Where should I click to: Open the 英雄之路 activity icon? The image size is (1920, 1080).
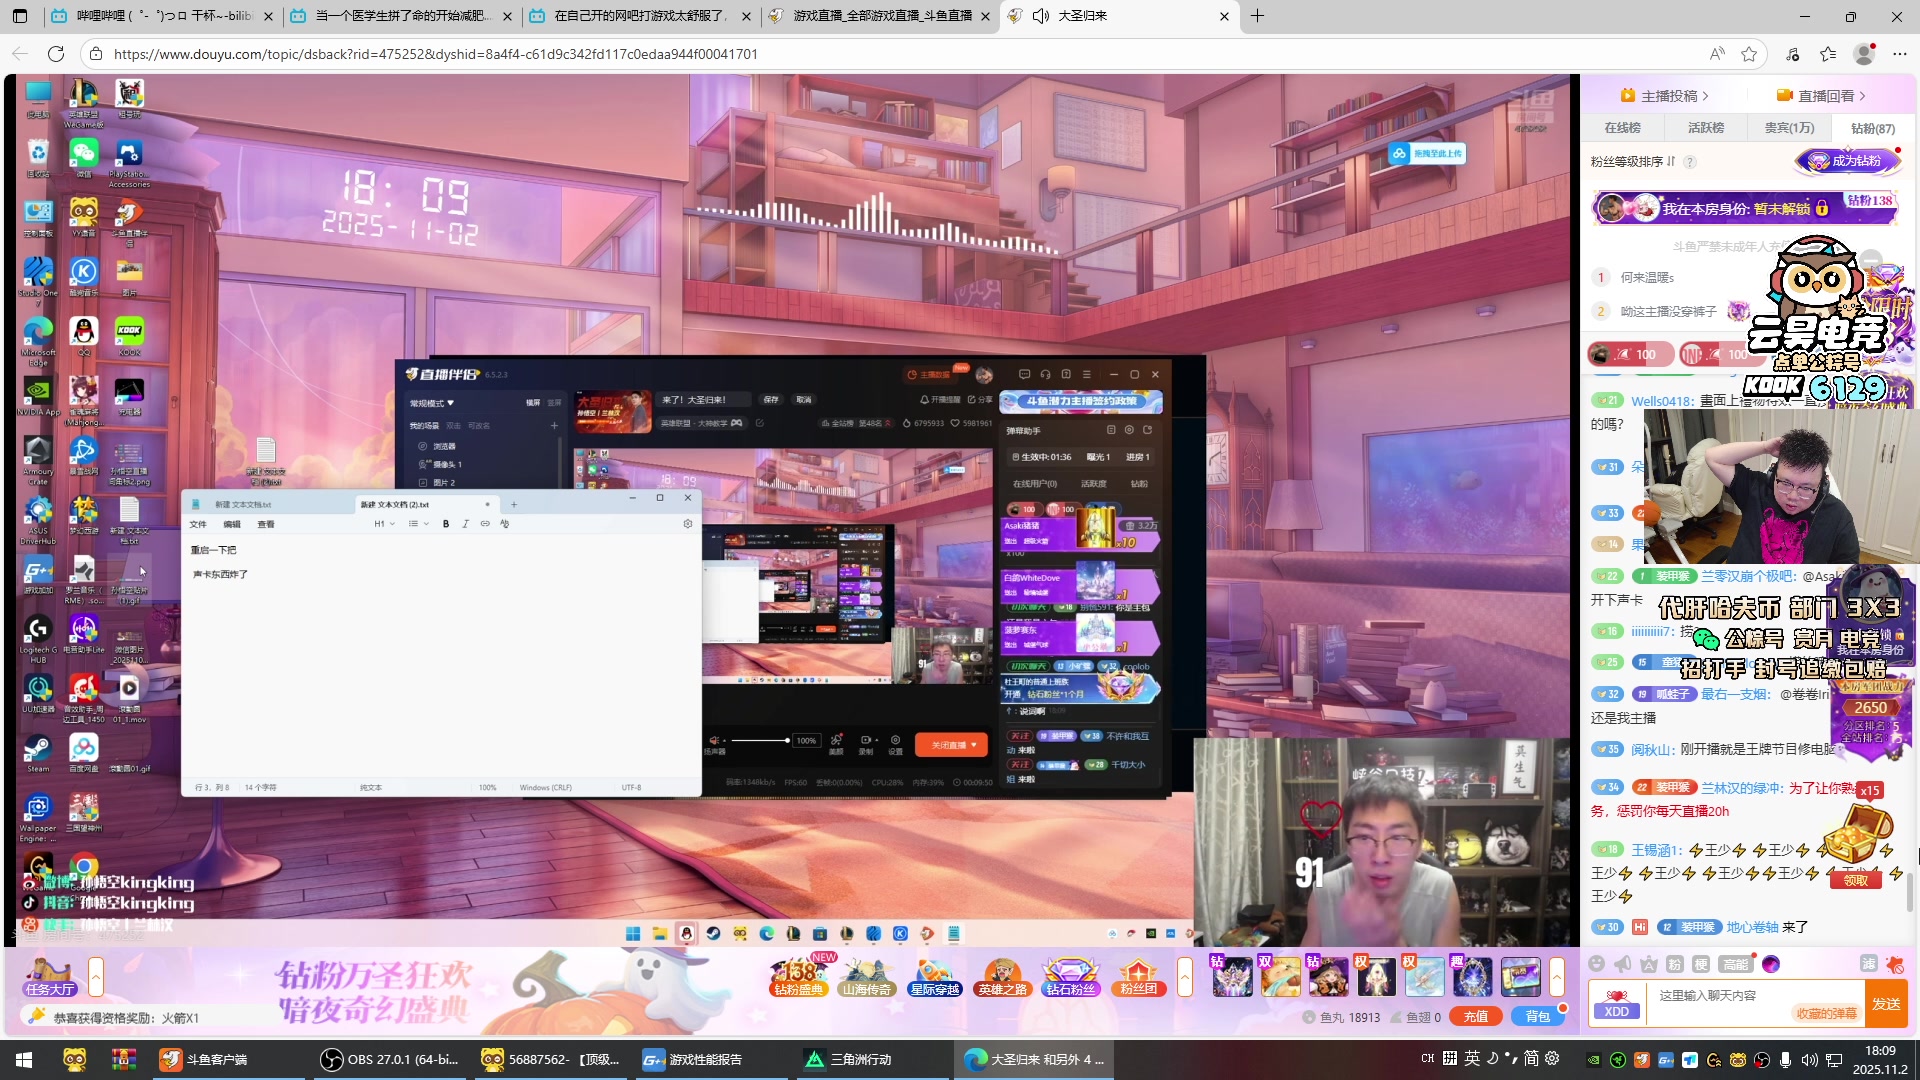(1002, 976)
